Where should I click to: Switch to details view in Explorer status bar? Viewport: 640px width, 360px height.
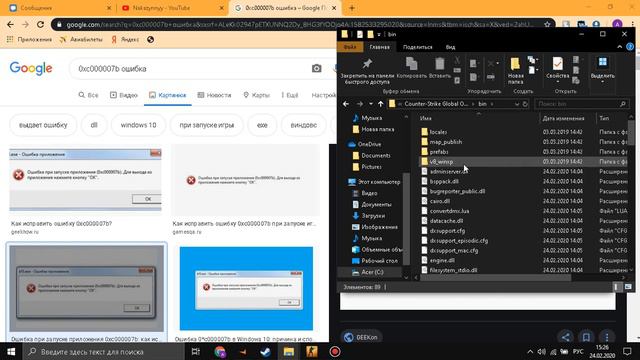(x=617, y=287)
